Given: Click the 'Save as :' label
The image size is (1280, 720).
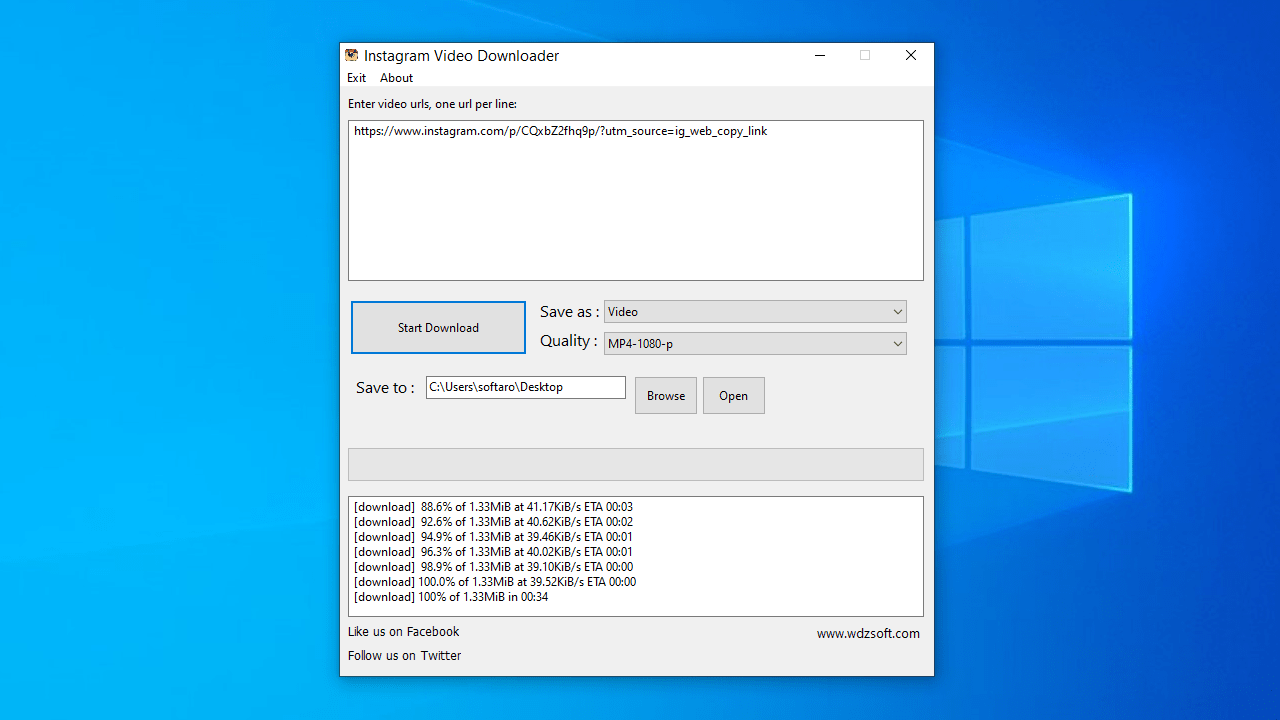Looking at the screenshot, I should [570, 312].
